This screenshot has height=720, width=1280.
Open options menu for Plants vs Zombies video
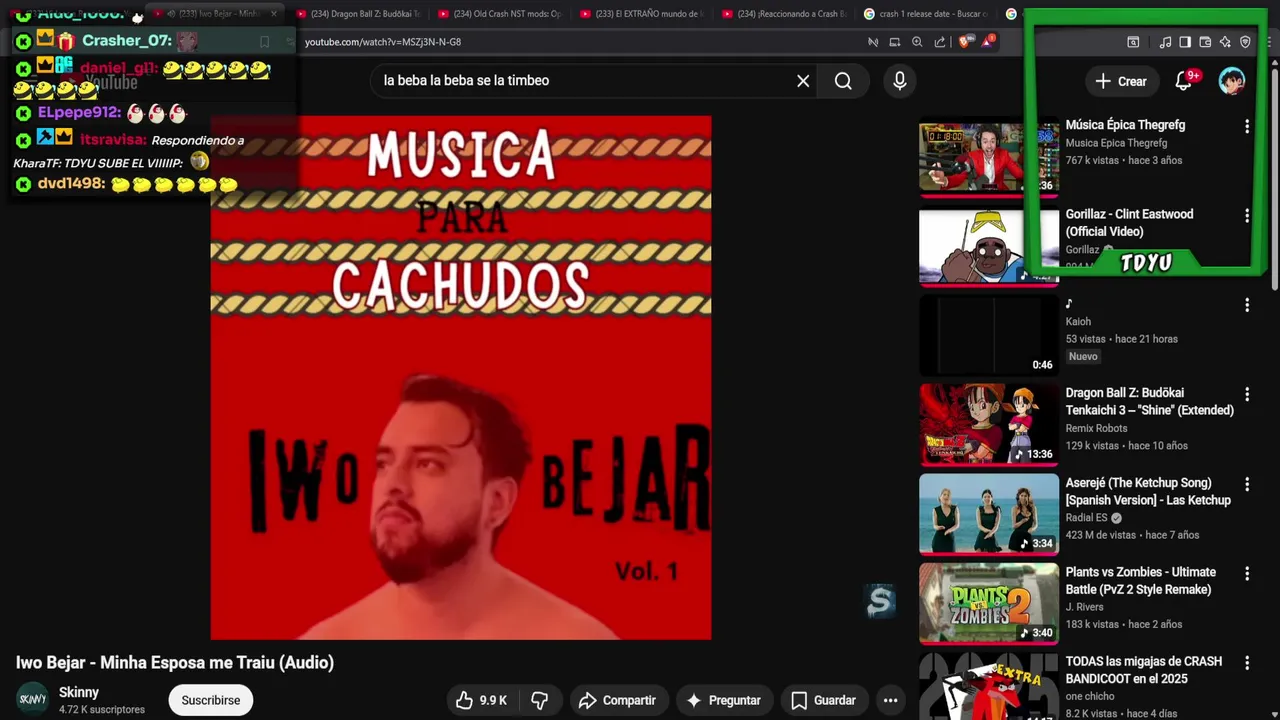pyautogui.click(x=1246, y=573)
